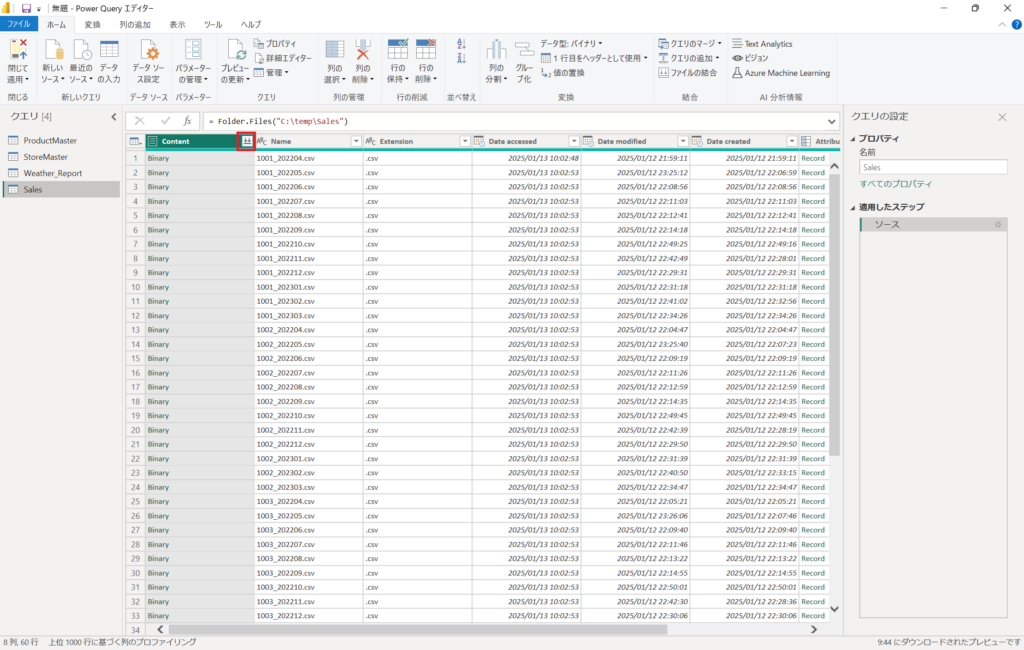Open Date modified column filter dropdown
1024x650 pixels.
[682, 141]
